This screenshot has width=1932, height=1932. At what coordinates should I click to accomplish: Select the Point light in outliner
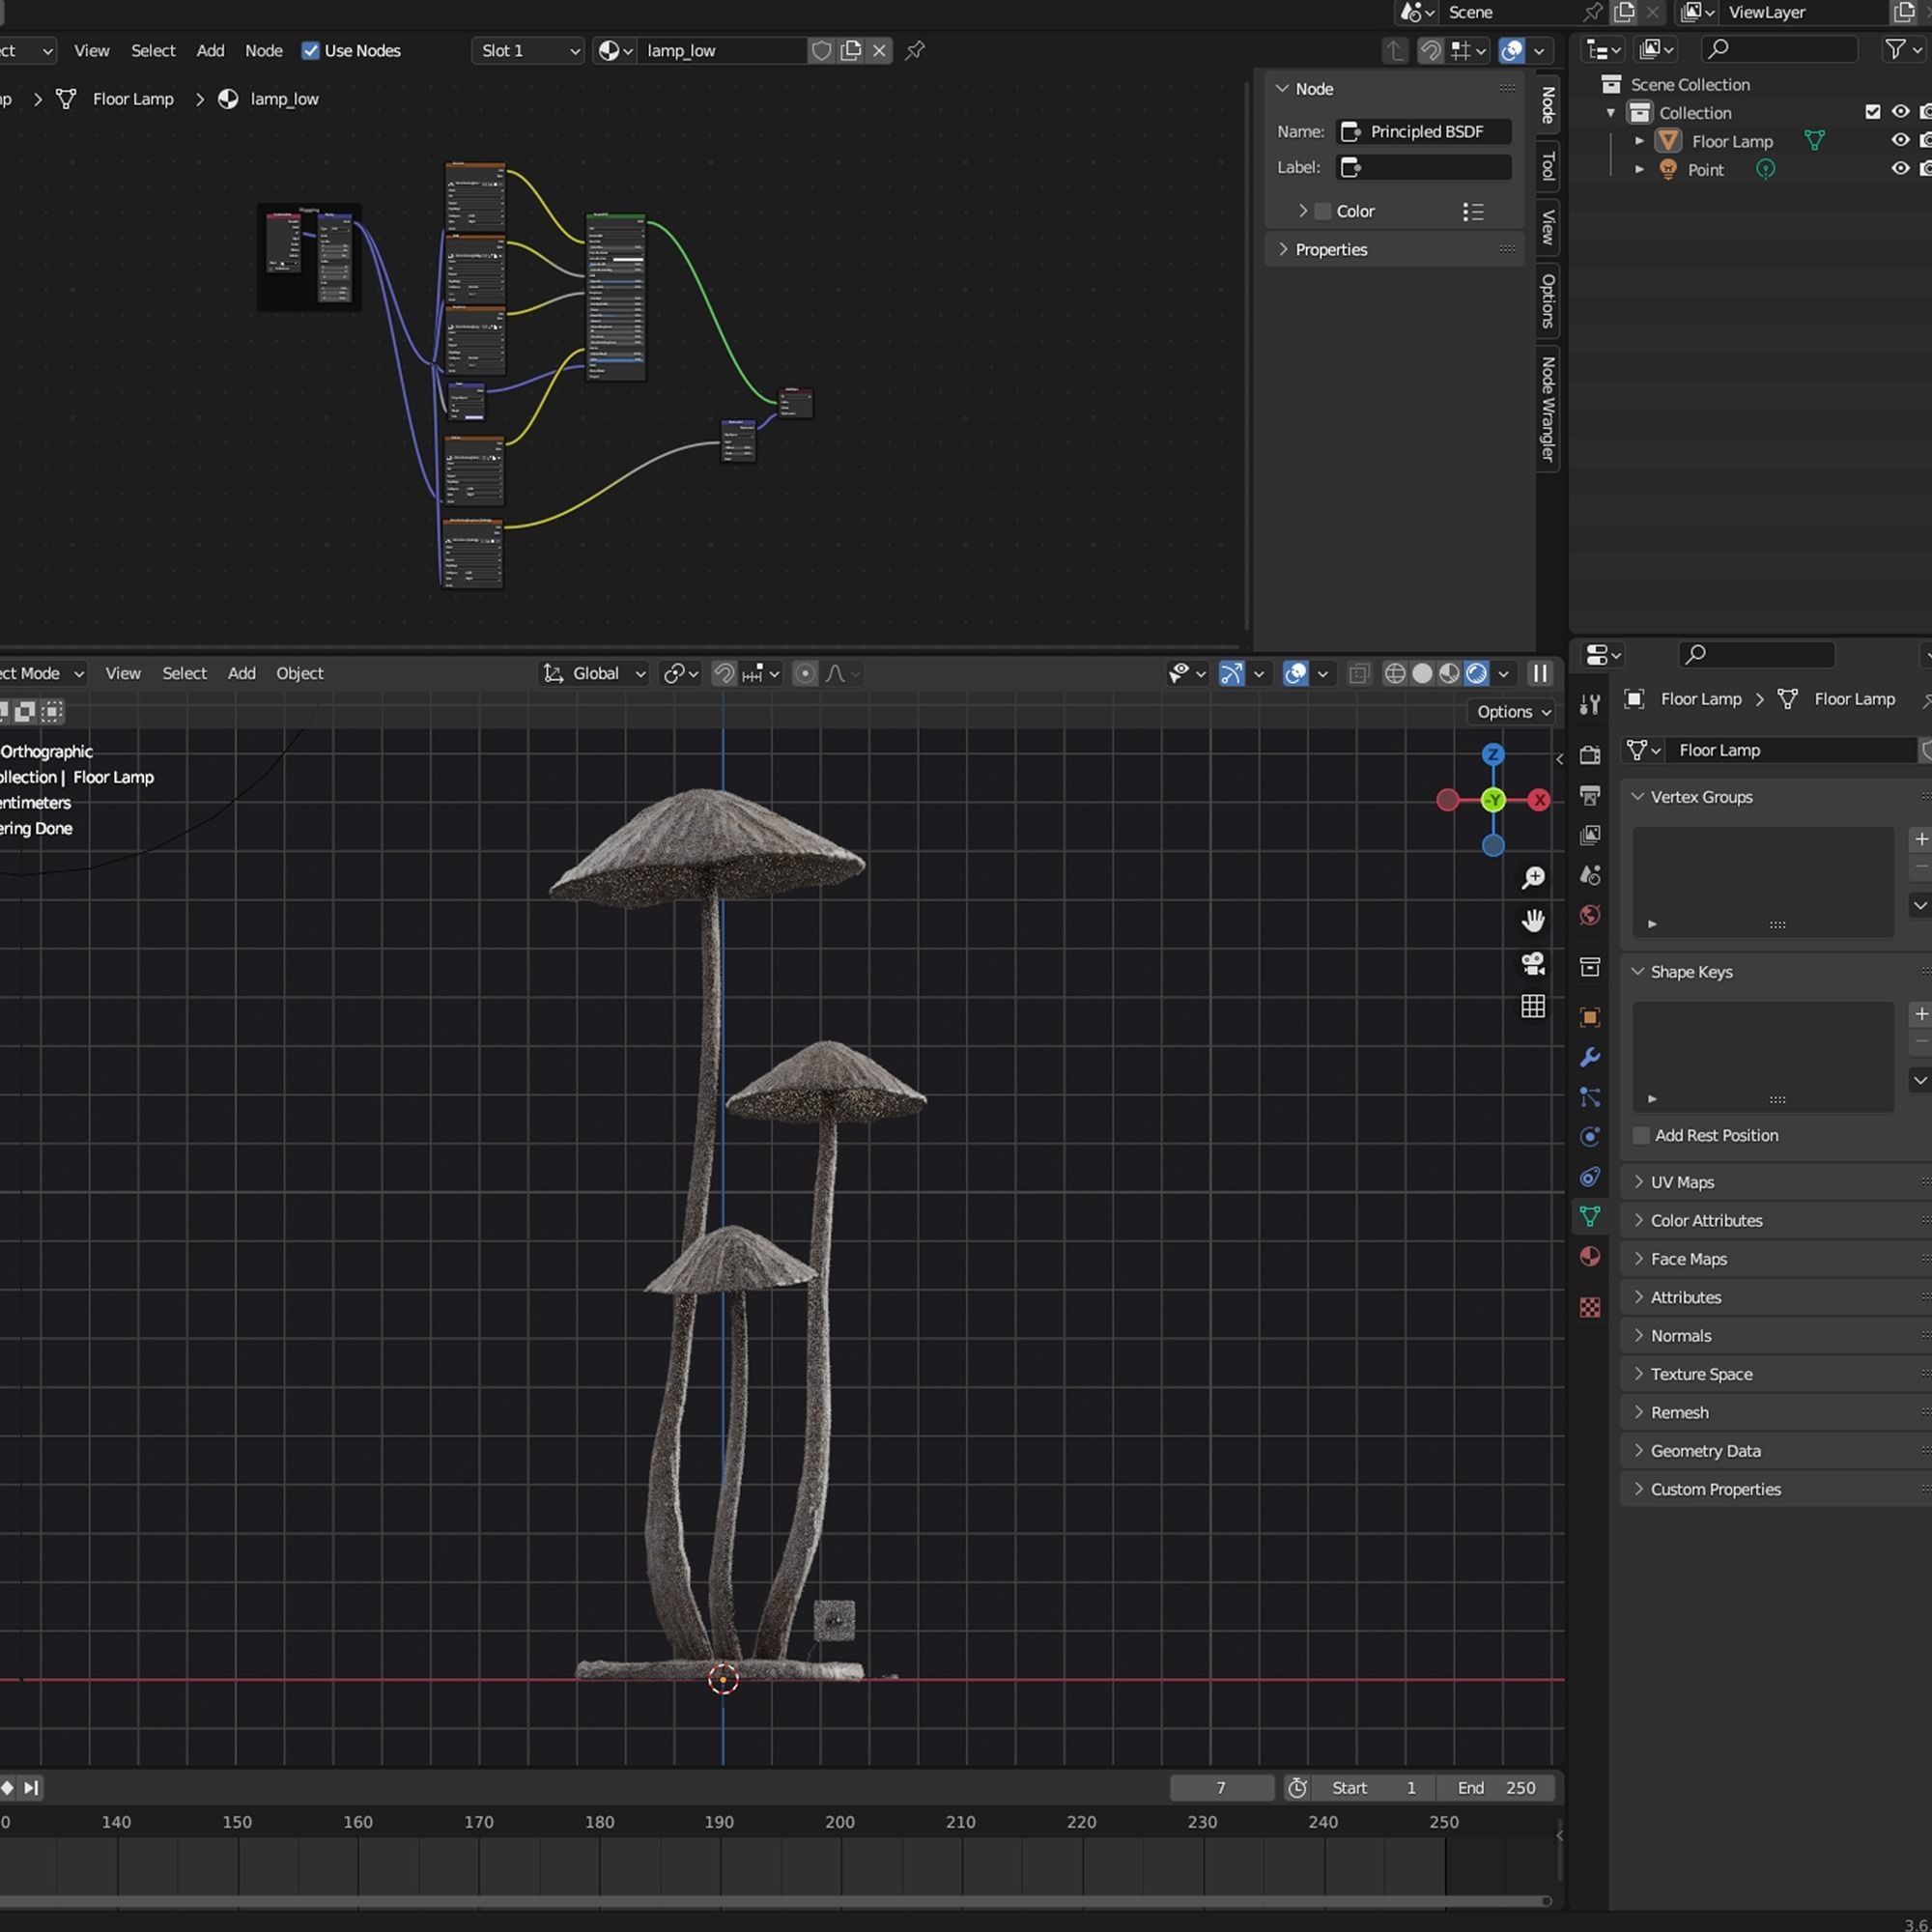tap(1705, 170)
